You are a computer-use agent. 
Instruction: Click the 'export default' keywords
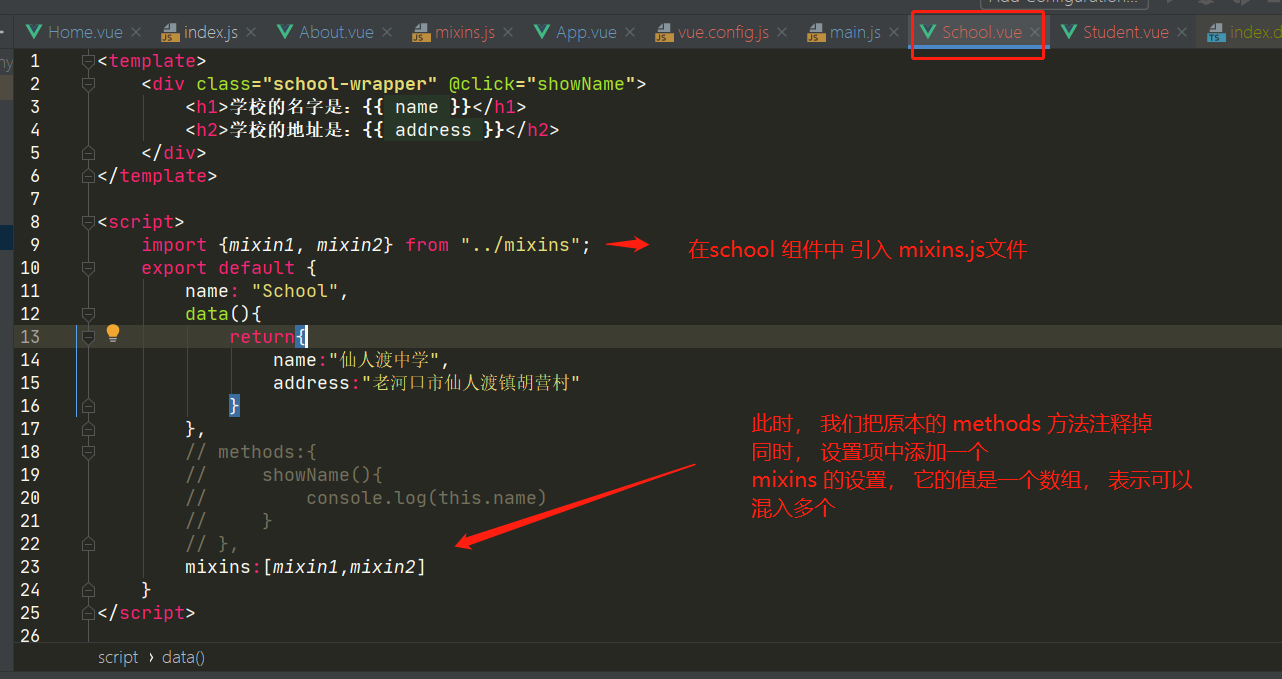[218, 268]
